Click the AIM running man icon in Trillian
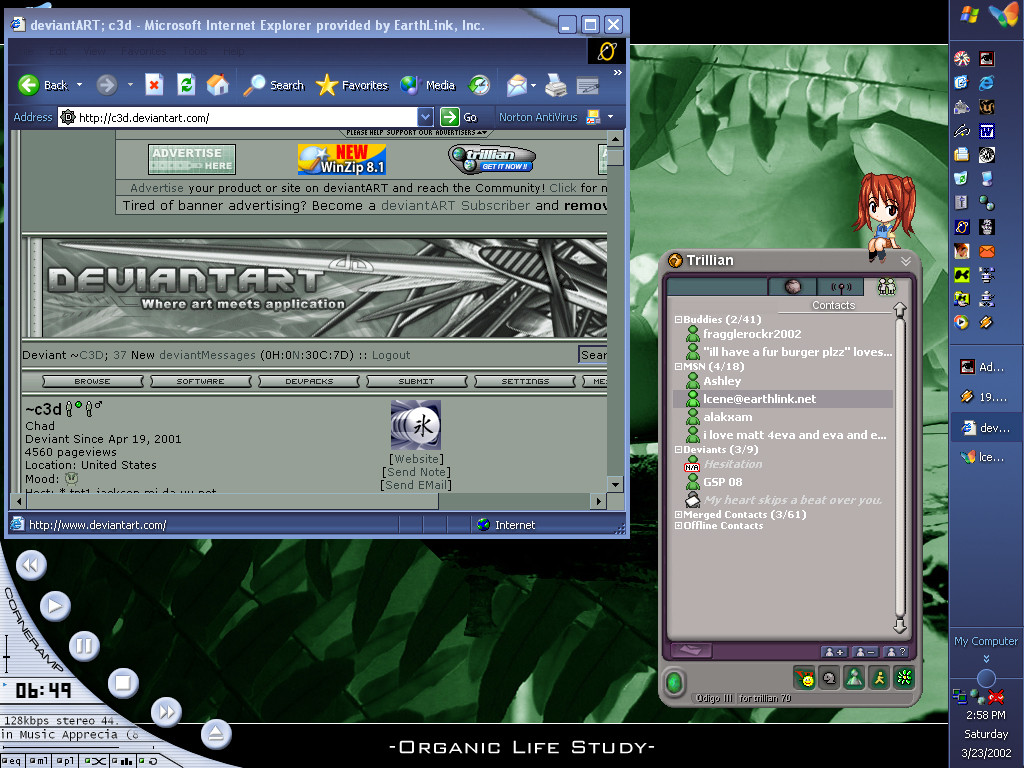This screenshot has height=768, width=1024. pyautogui.click(x=879, y=679)
